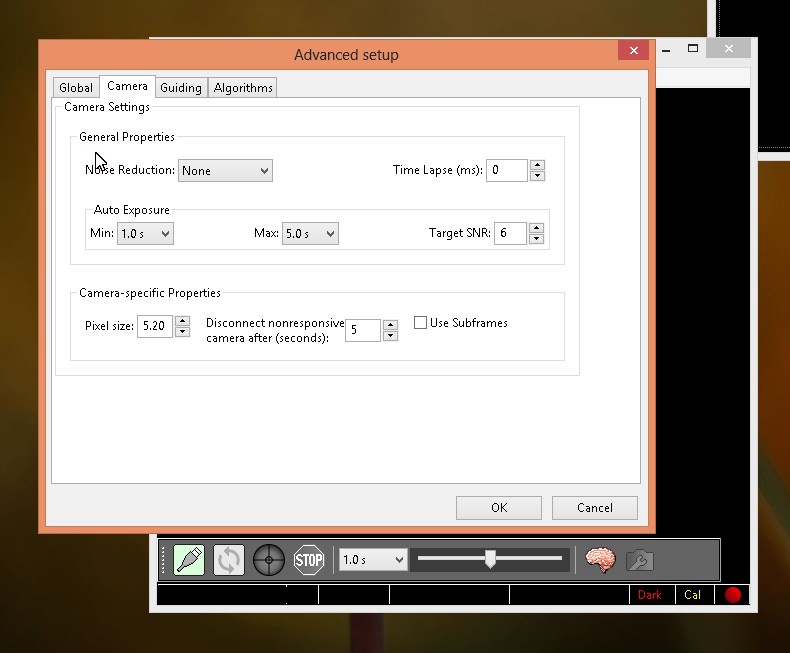Screen dimensions: 790x653
Task: Open the Noise Reduction dropdown
Action: pos(225,171)
